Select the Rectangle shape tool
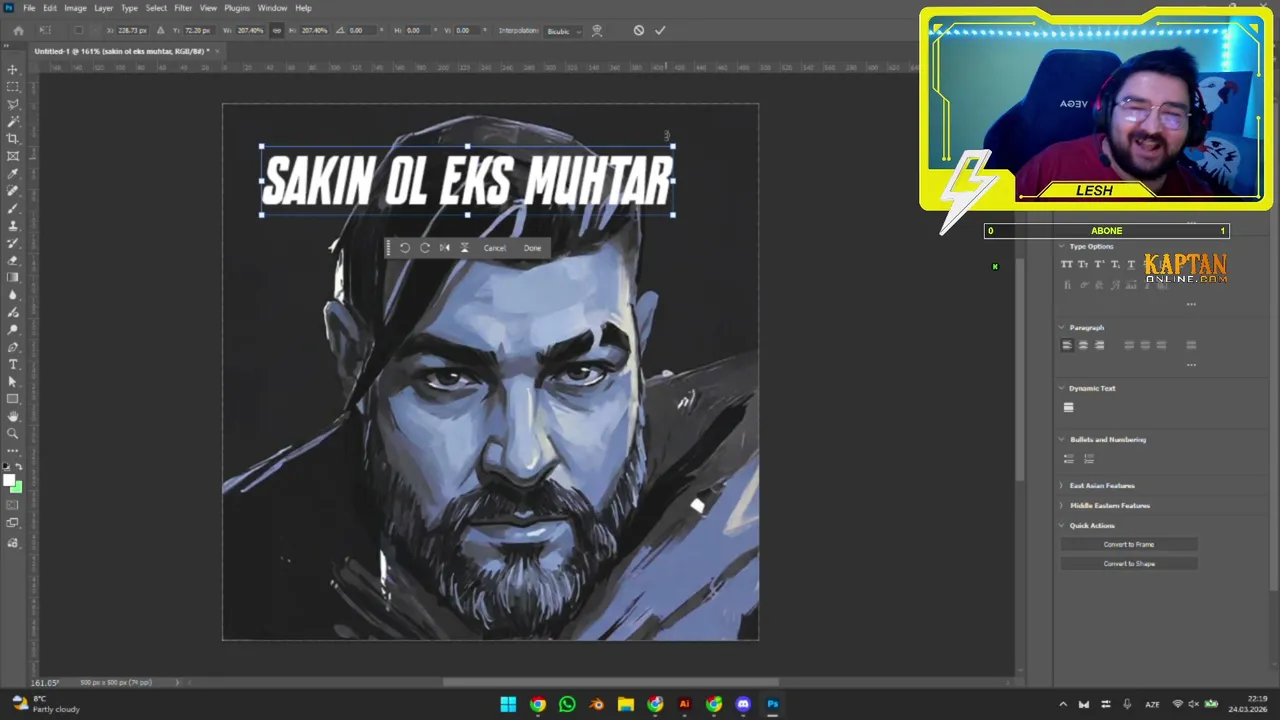The image size is (1280, 720). 13,399
